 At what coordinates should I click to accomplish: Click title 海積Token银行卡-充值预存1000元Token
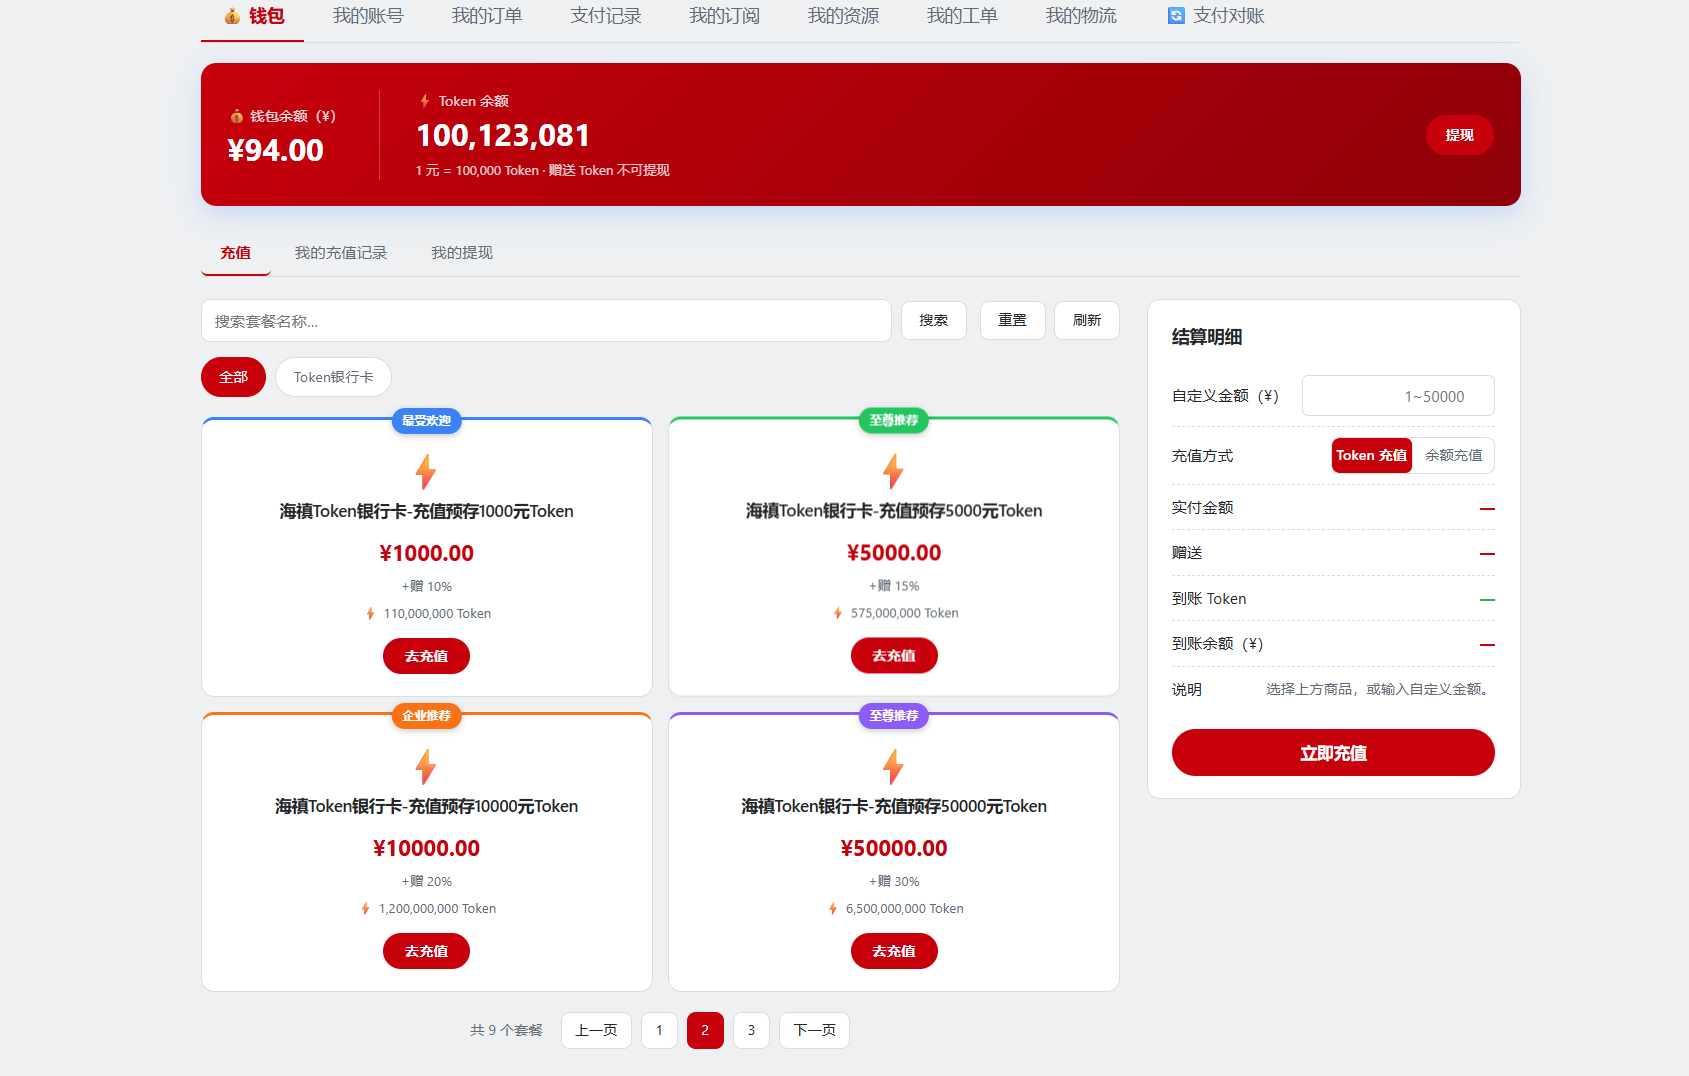(x=426, y=511)
